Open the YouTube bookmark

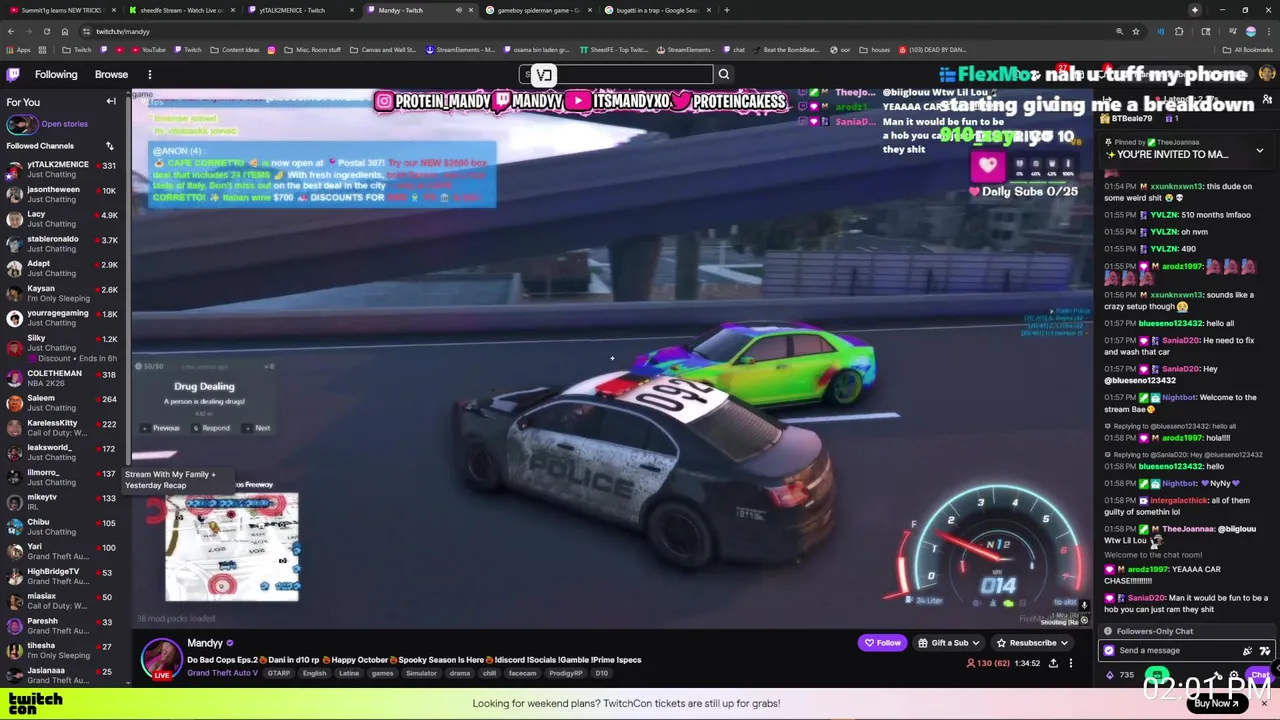pyautogui.click(x=147, y=49)
